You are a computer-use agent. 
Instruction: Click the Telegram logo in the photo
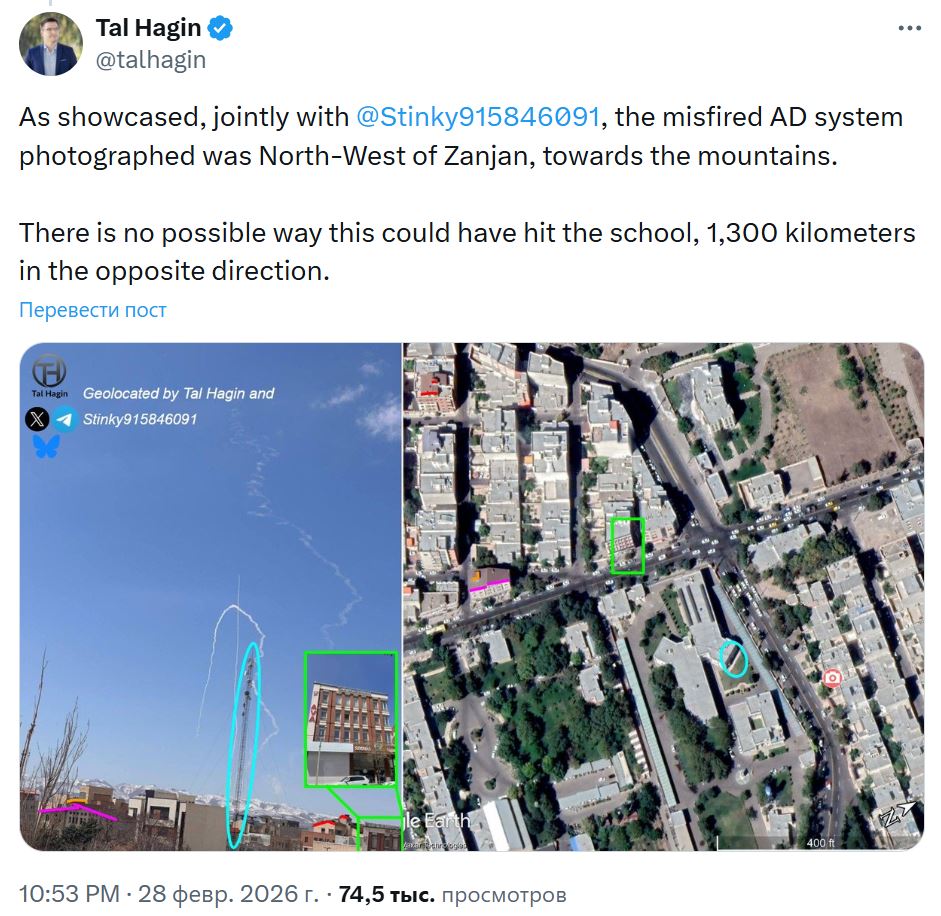(x=64, y=419)
